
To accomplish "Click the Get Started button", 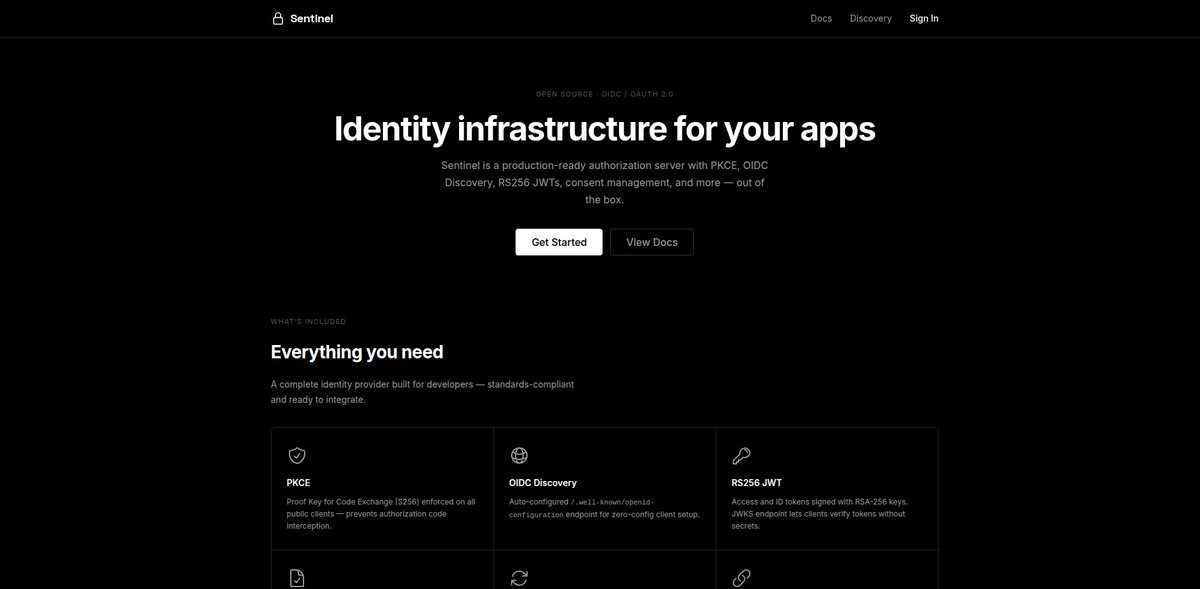I will (559, 242).
